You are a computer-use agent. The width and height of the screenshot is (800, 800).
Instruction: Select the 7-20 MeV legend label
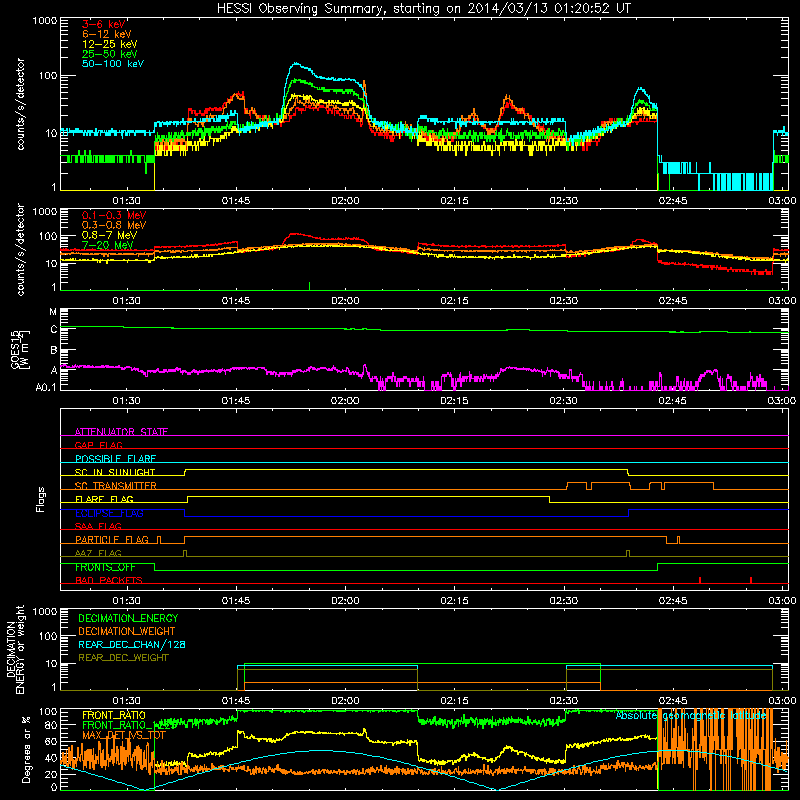coord(107,245)
